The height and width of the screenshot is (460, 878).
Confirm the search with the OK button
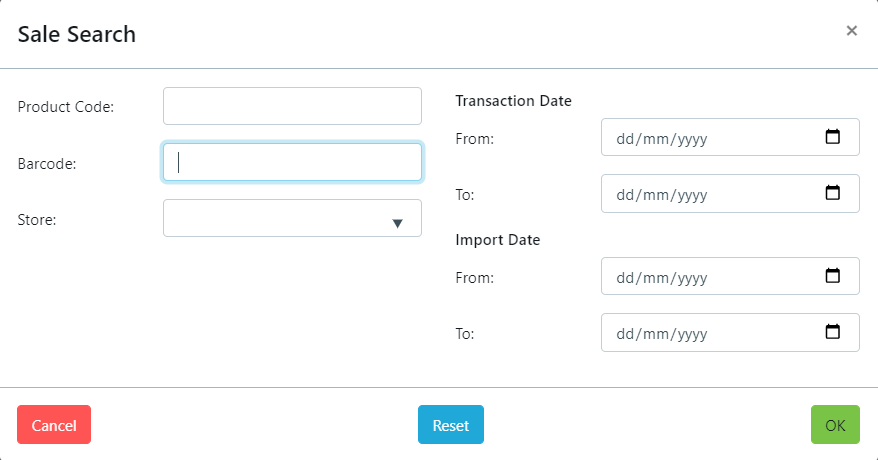[835, 425]
